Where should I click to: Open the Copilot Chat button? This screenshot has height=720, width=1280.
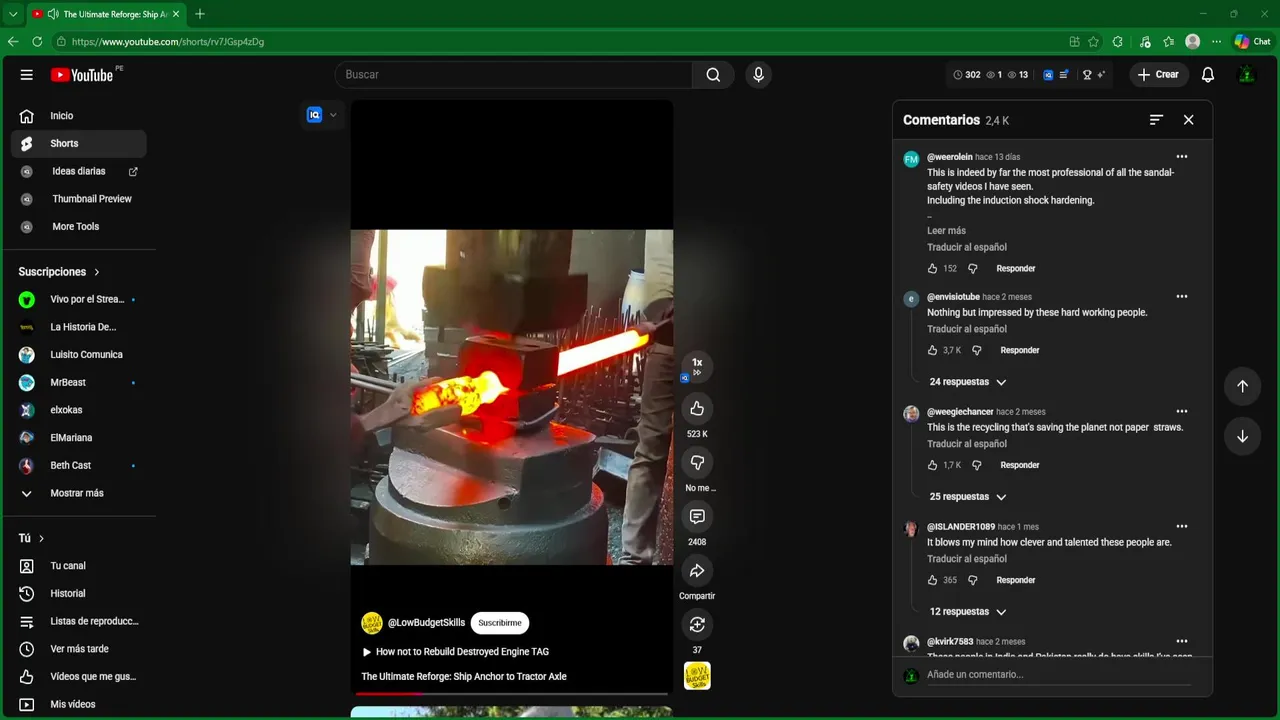pos(1252,42)
